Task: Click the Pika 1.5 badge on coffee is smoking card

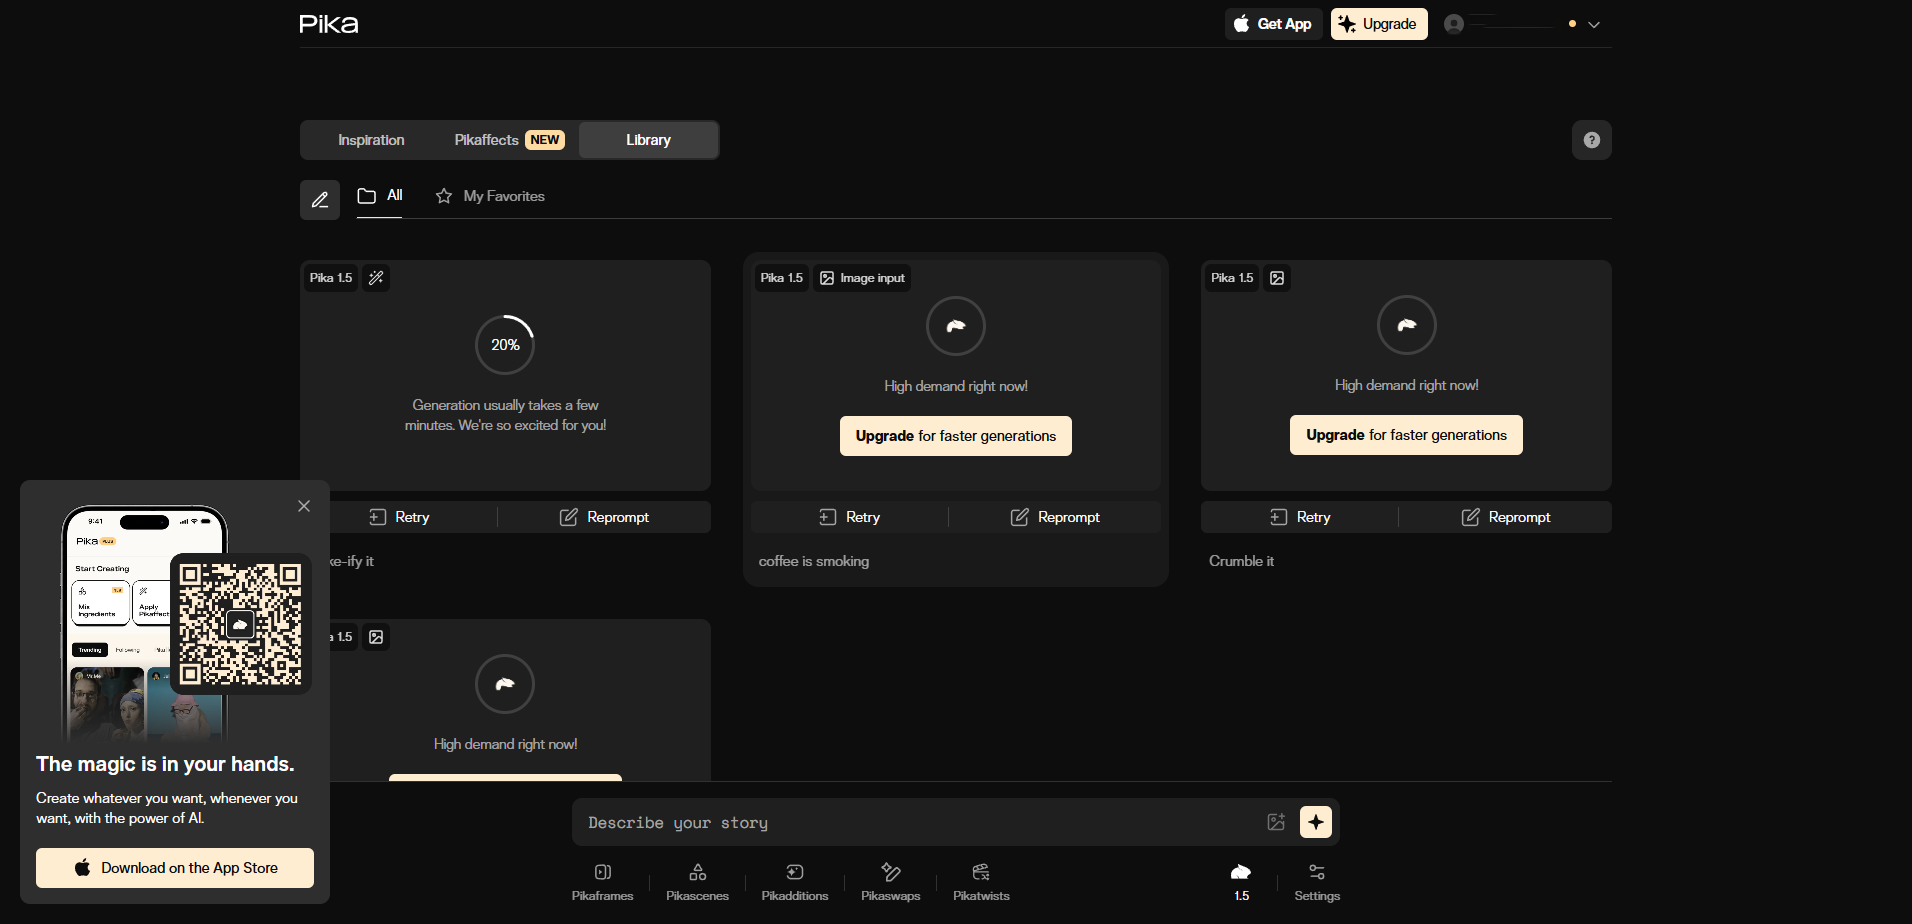Action: click(x=782, y=278)
